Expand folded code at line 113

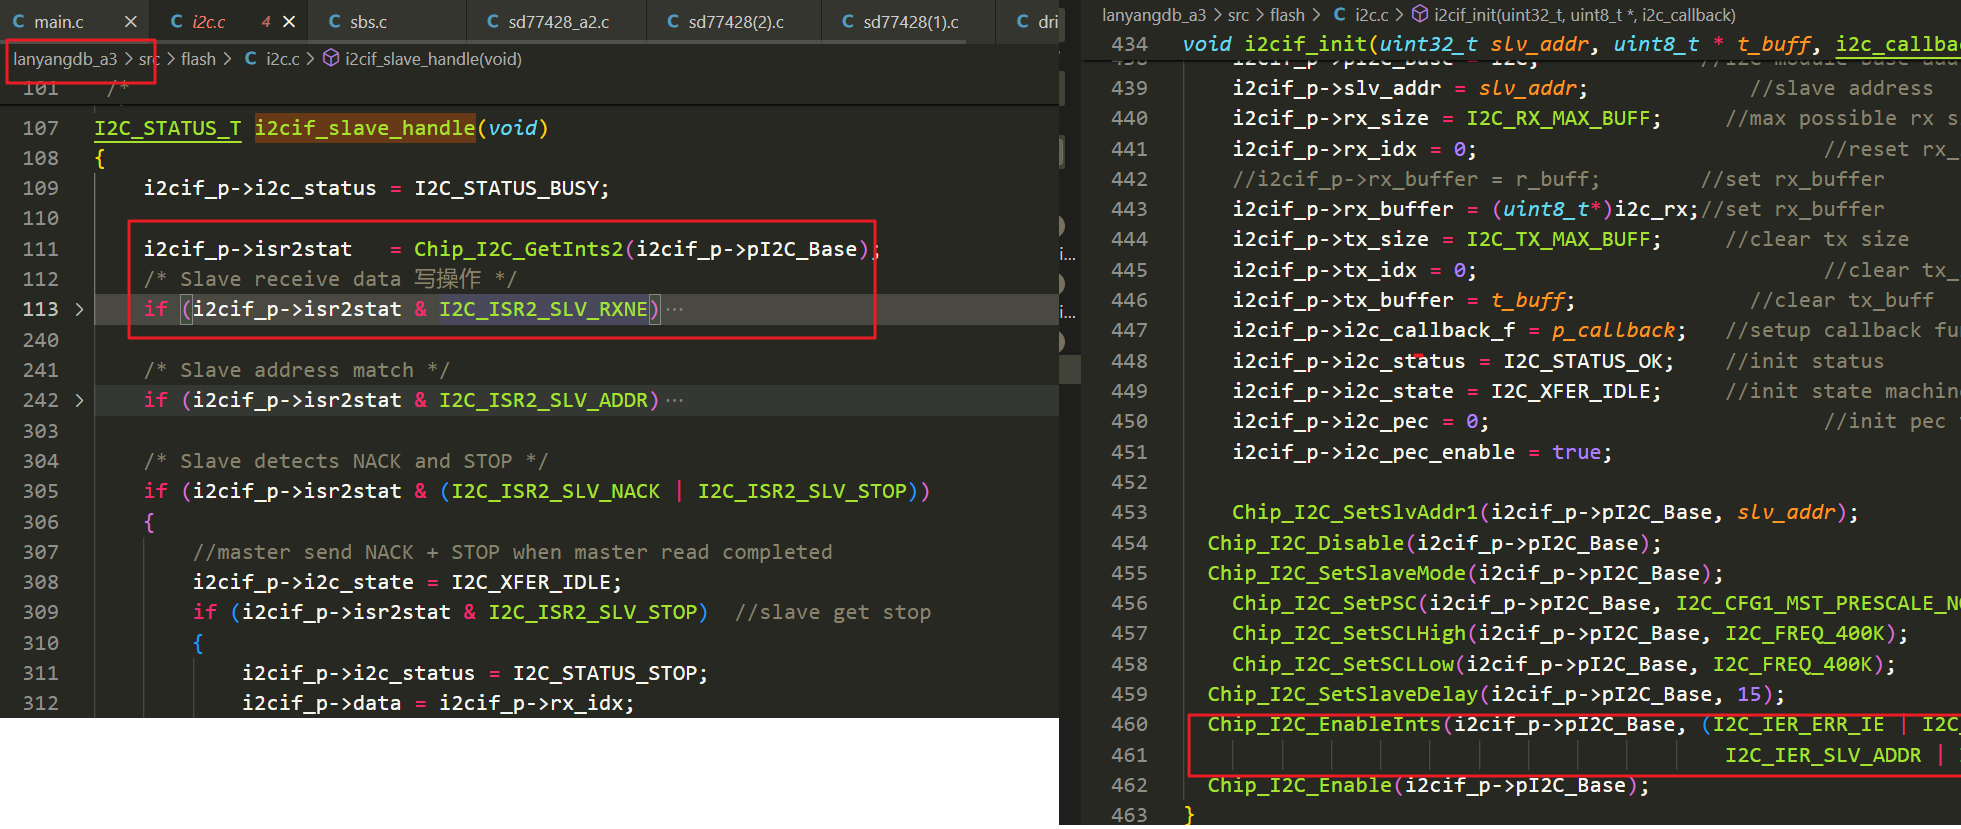coord(79,309)
